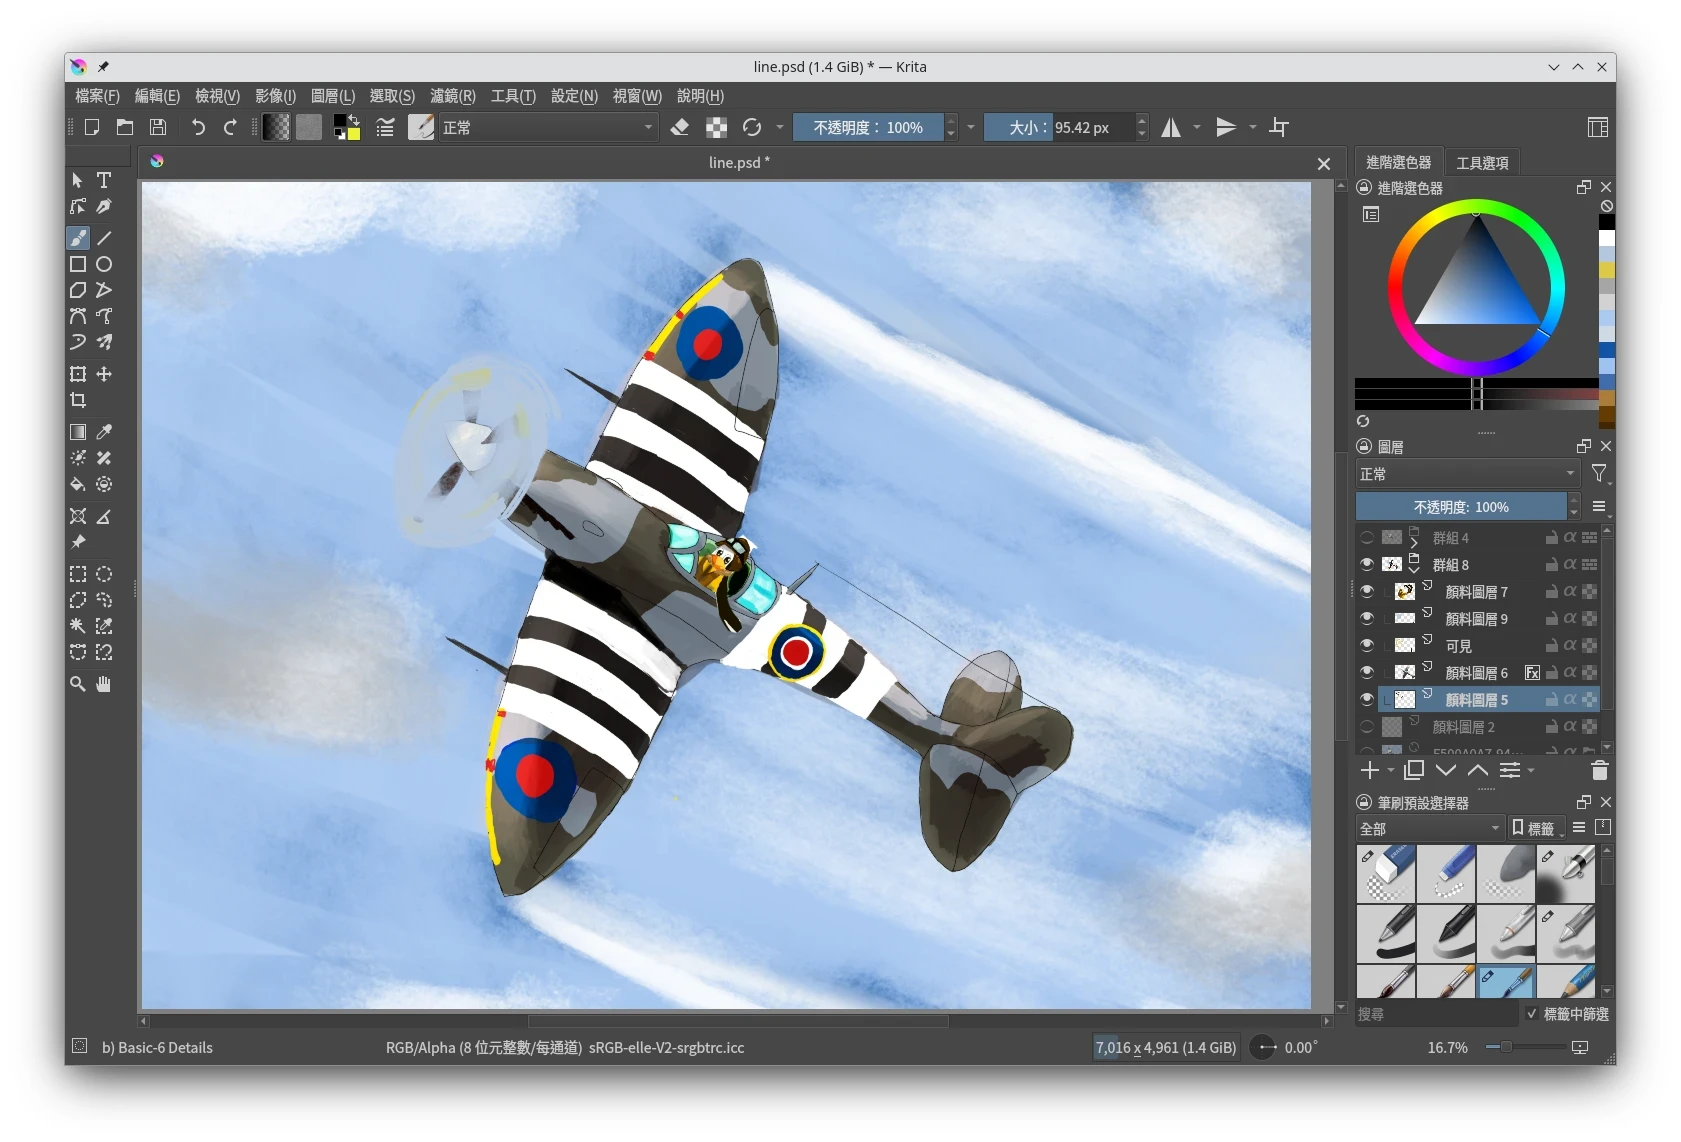Open the layer blending mode dropdown

pos(1467,474)
